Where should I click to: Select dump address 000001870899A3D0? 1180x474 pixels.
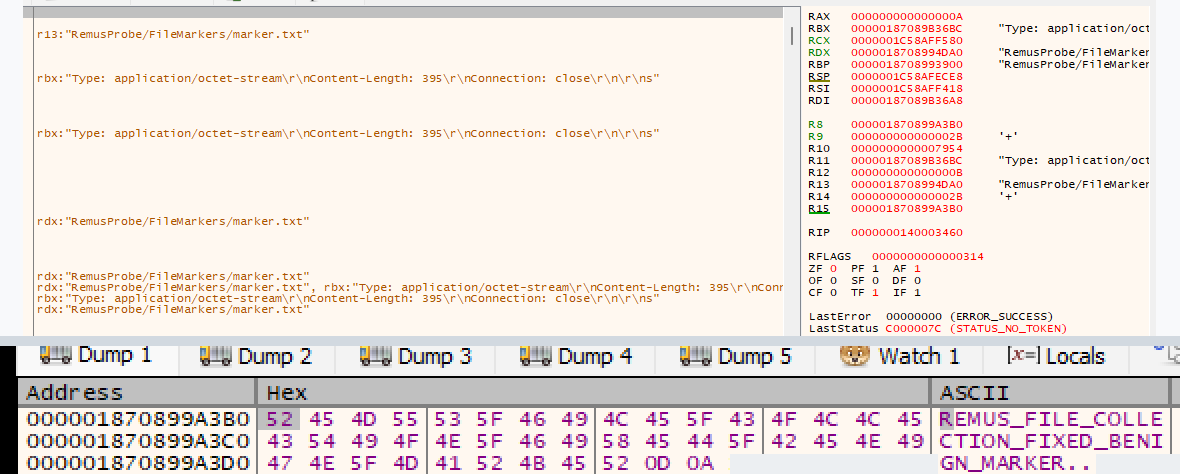point(136,463)
